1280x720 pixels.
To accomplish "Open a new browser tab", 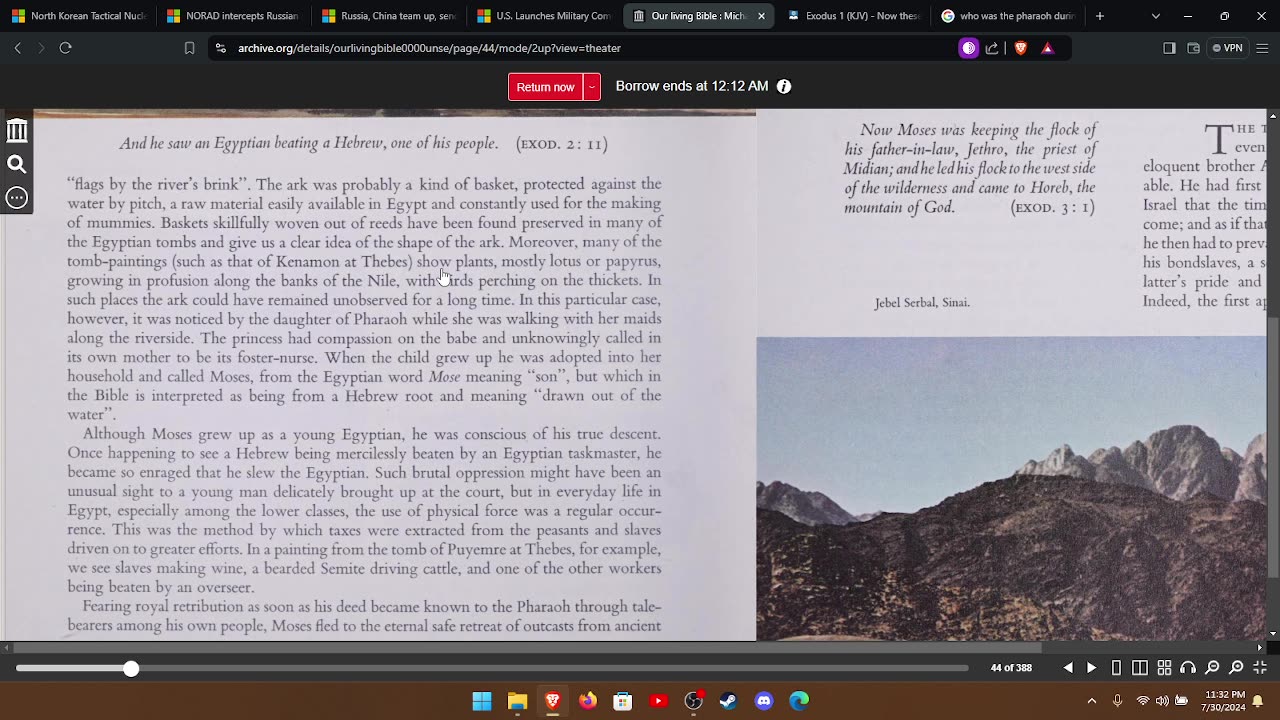I will (1100, 16).
